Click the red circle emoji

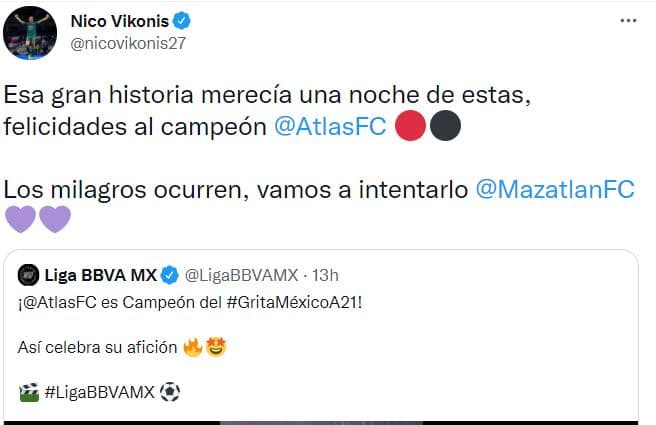[410, 125]
